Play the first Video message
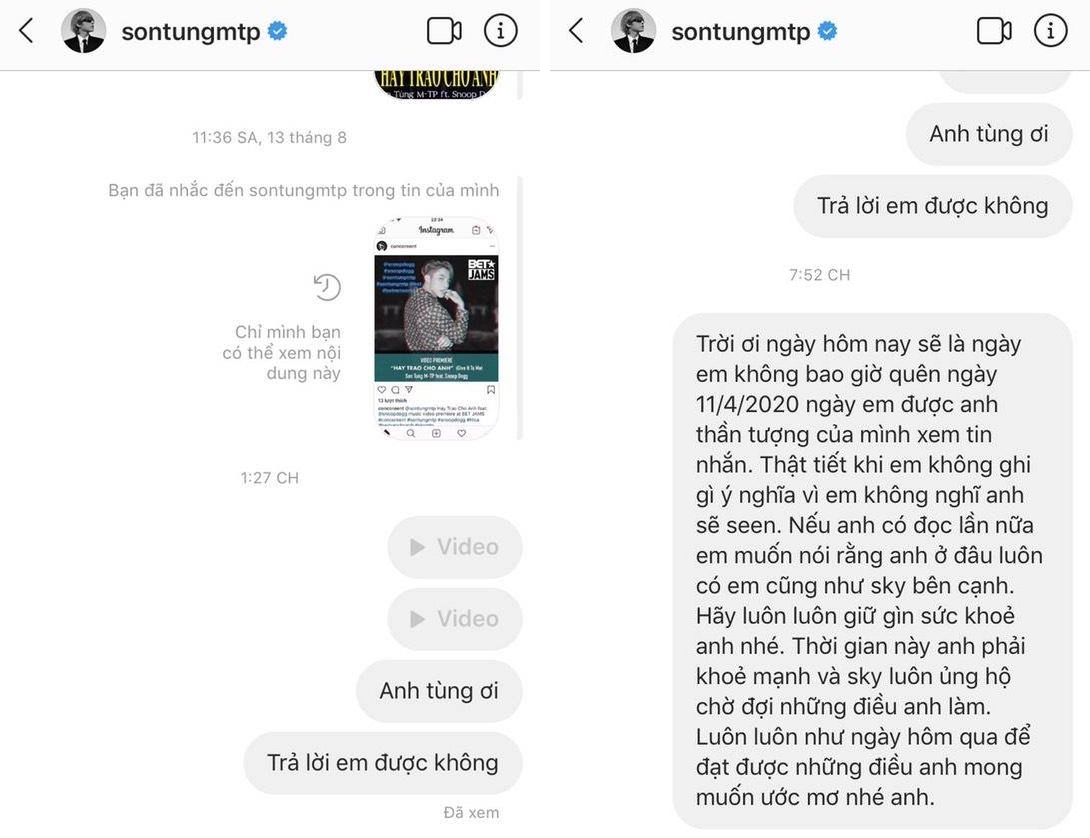This screenshot has width=1090, height=838. click(455, 547)
